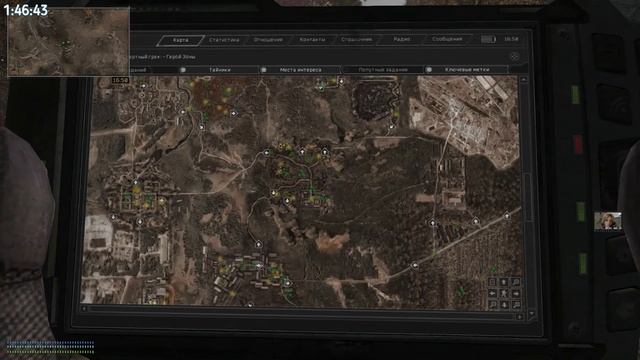The height and width of the screenshot is (360, 640).
Task: Open the Отношения tab
Action: (268, 40)
